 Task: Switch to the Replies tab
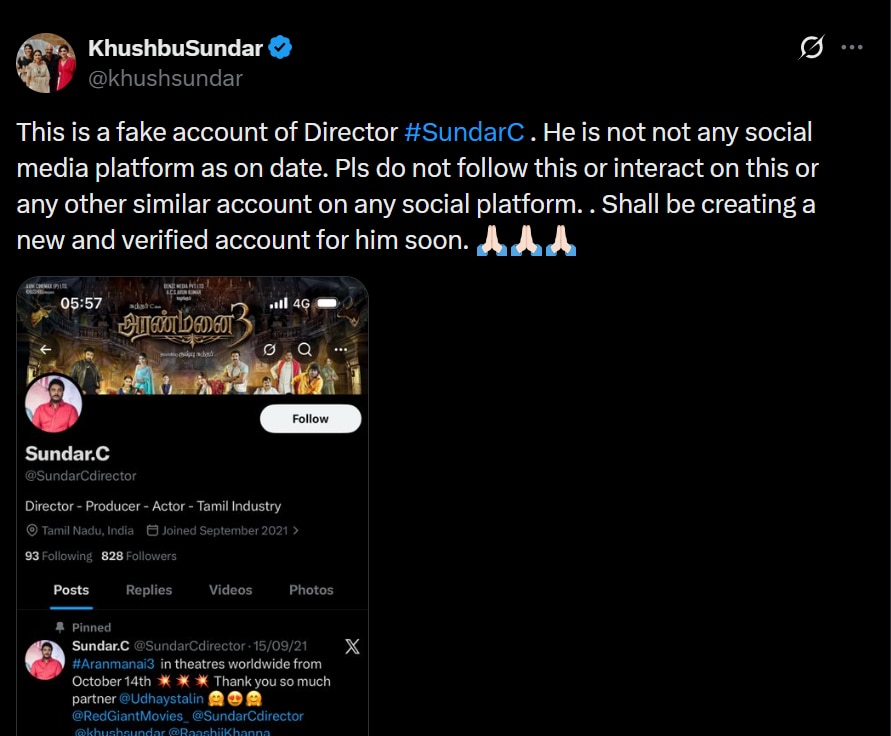click(x=149, y=590)
